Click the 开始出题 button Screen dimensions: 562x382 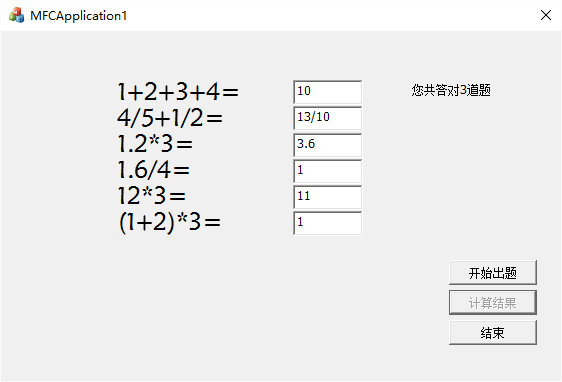pos(493,273)
